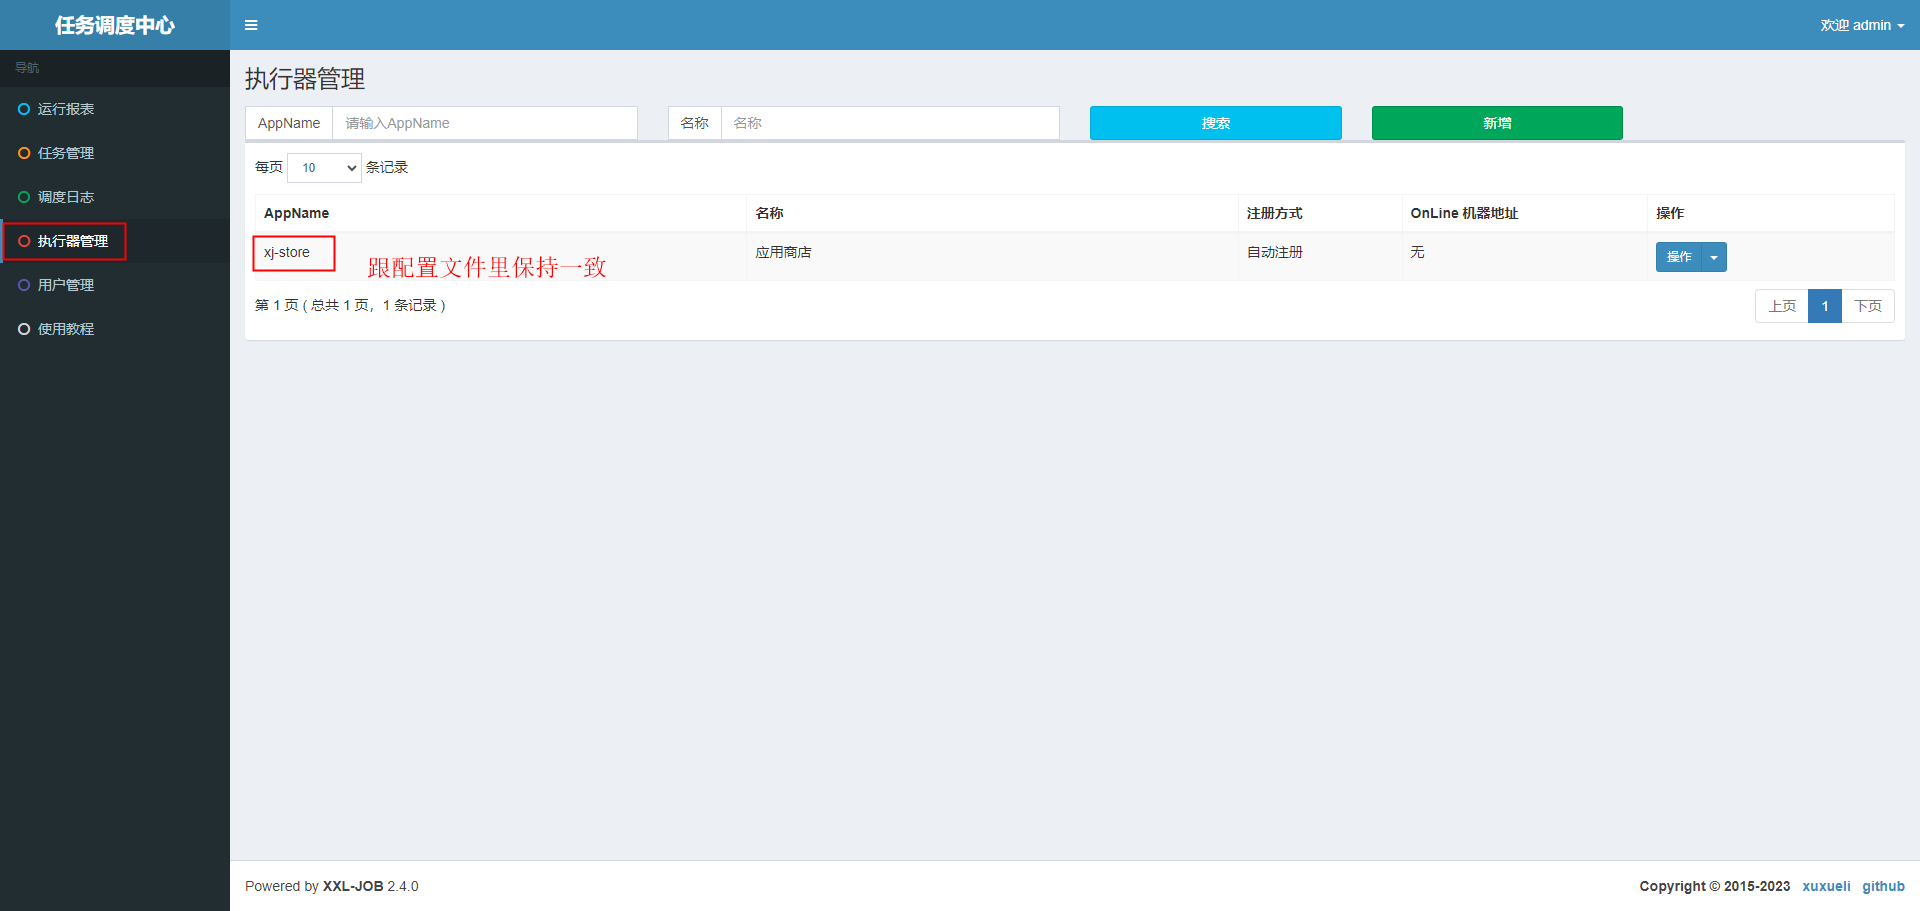Screen dimensions: 1920x911
Task: Open the xuxueli footer link
Action: point(1826,886)
